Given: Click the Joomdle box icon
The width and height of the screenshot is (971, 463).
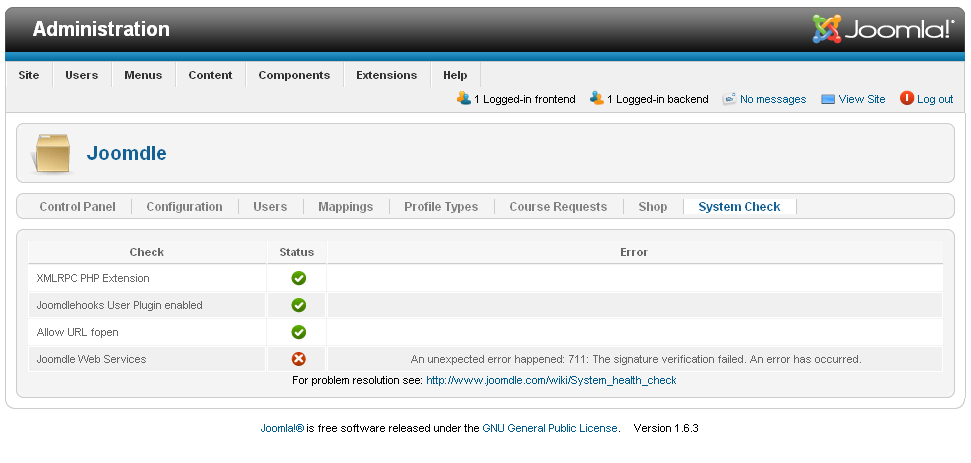Looking at the screenshot, I should pyautogui.click(x=51, y=153).
